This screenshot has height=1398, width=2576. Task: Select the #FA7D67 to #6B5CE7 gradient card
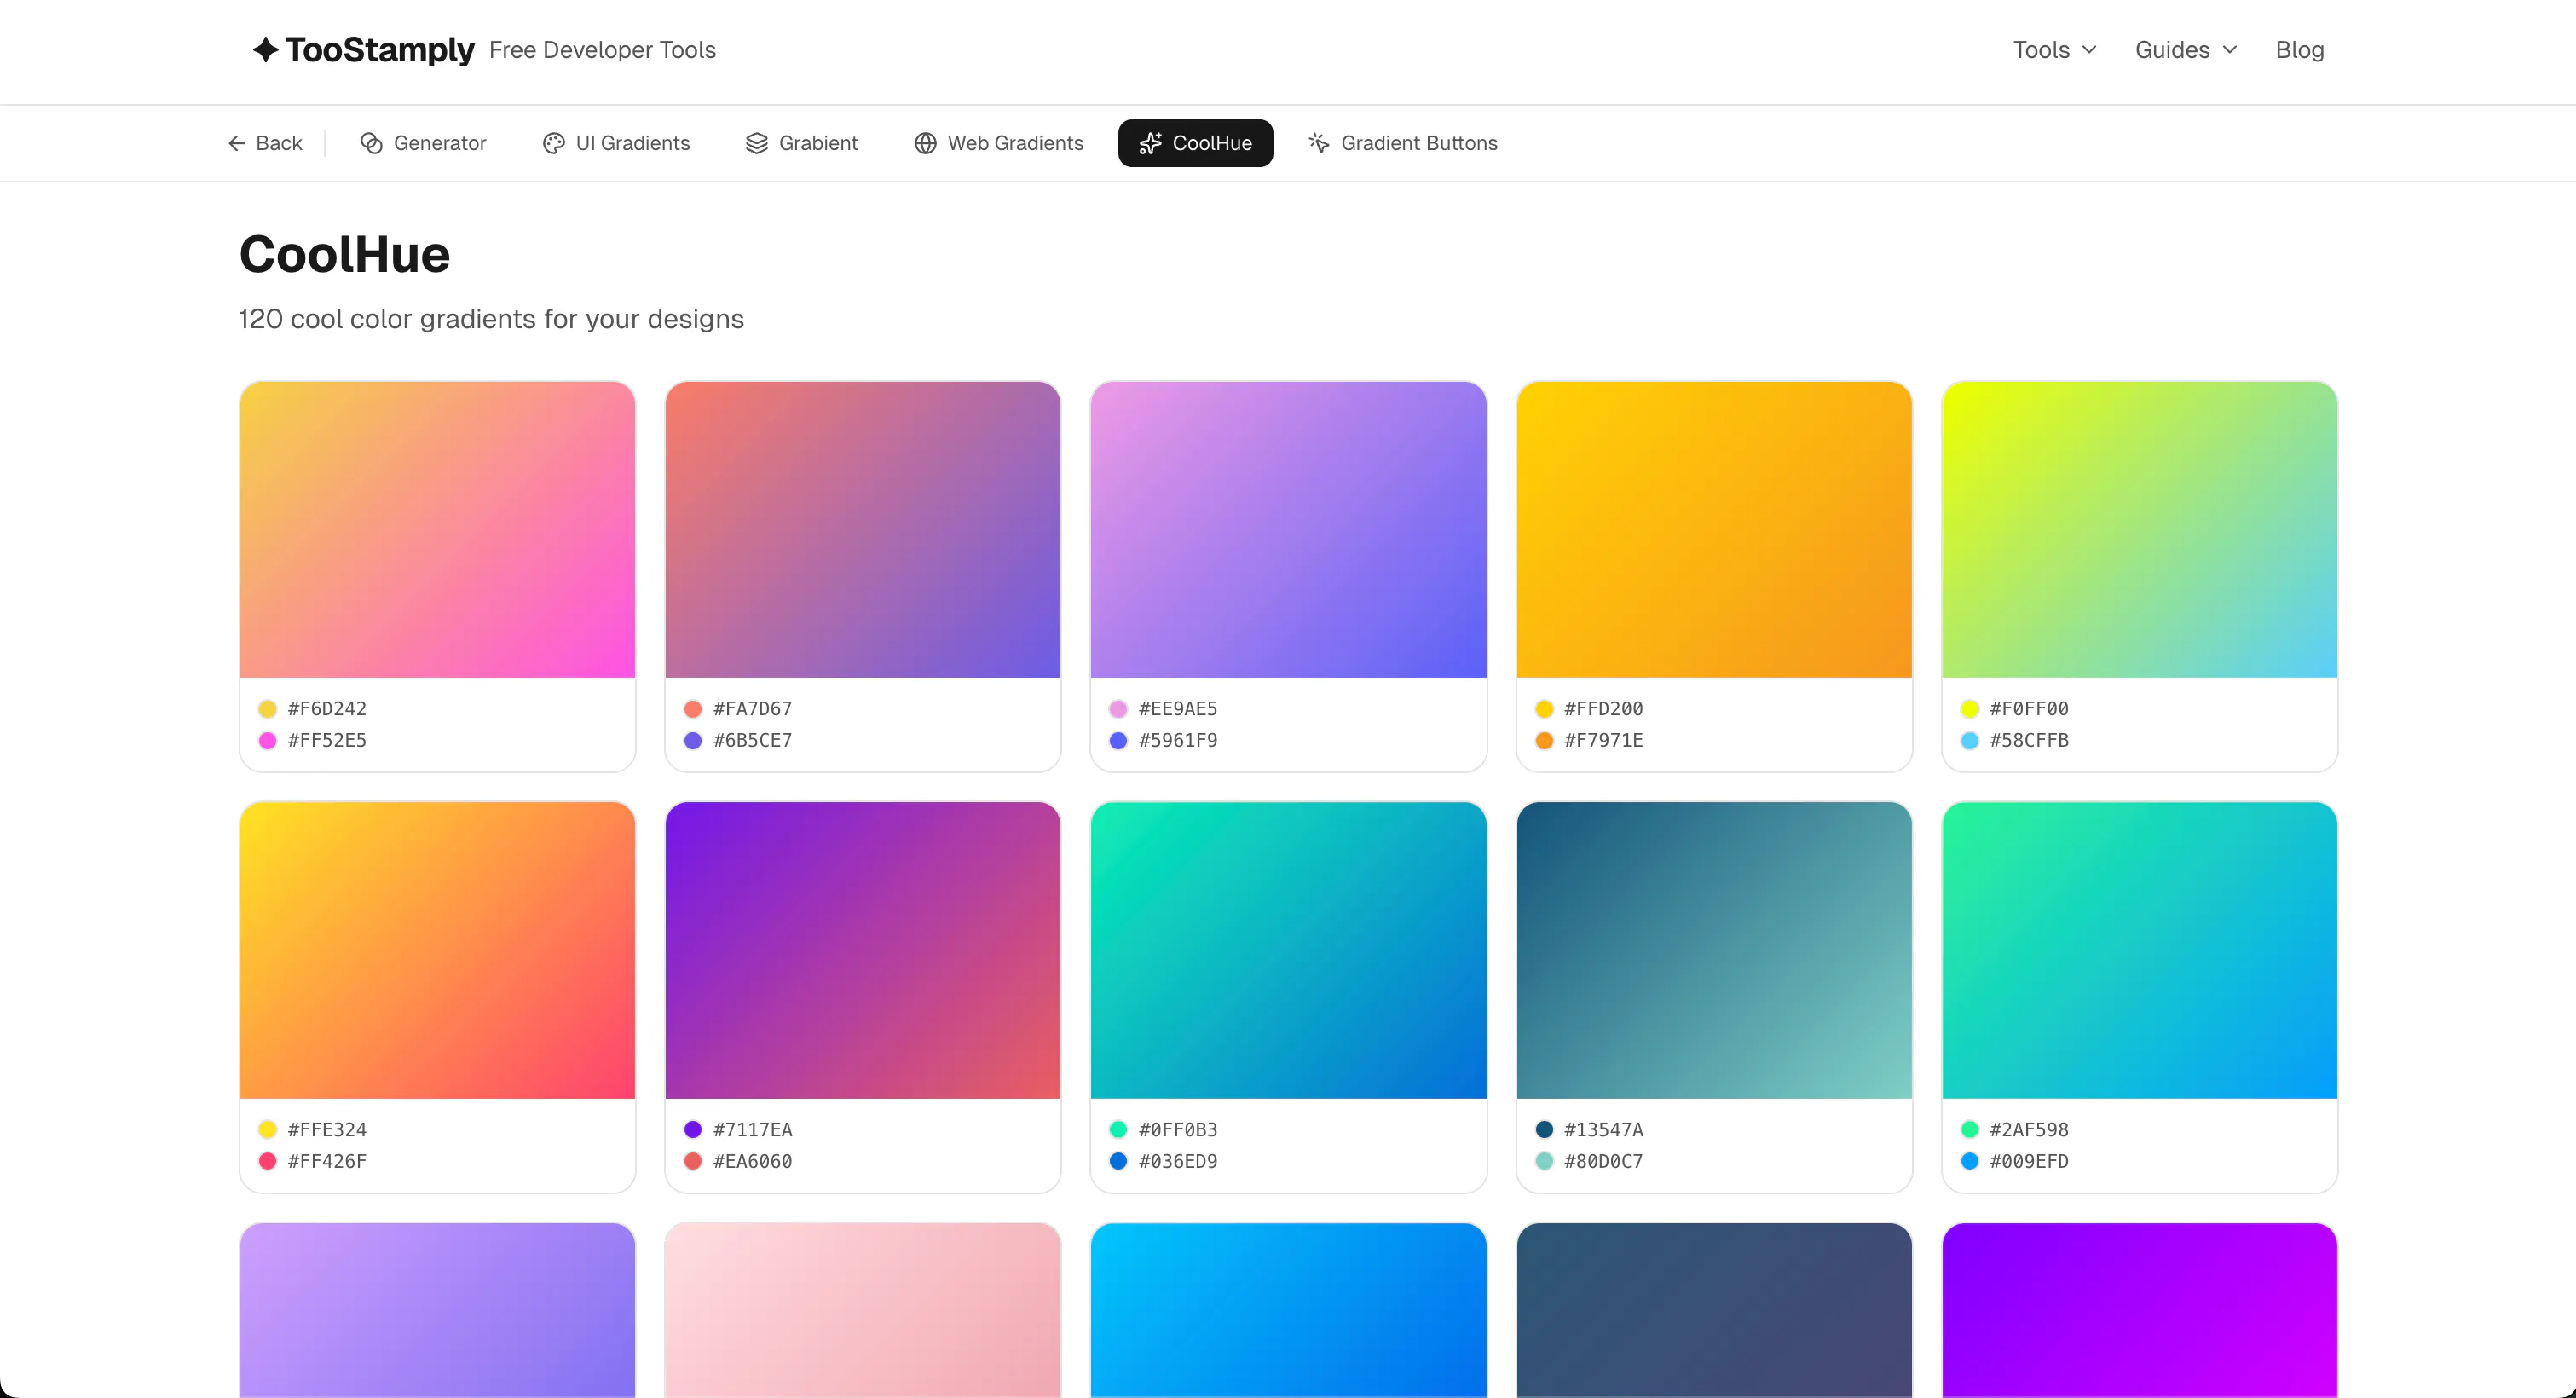[x=863, y=576]
